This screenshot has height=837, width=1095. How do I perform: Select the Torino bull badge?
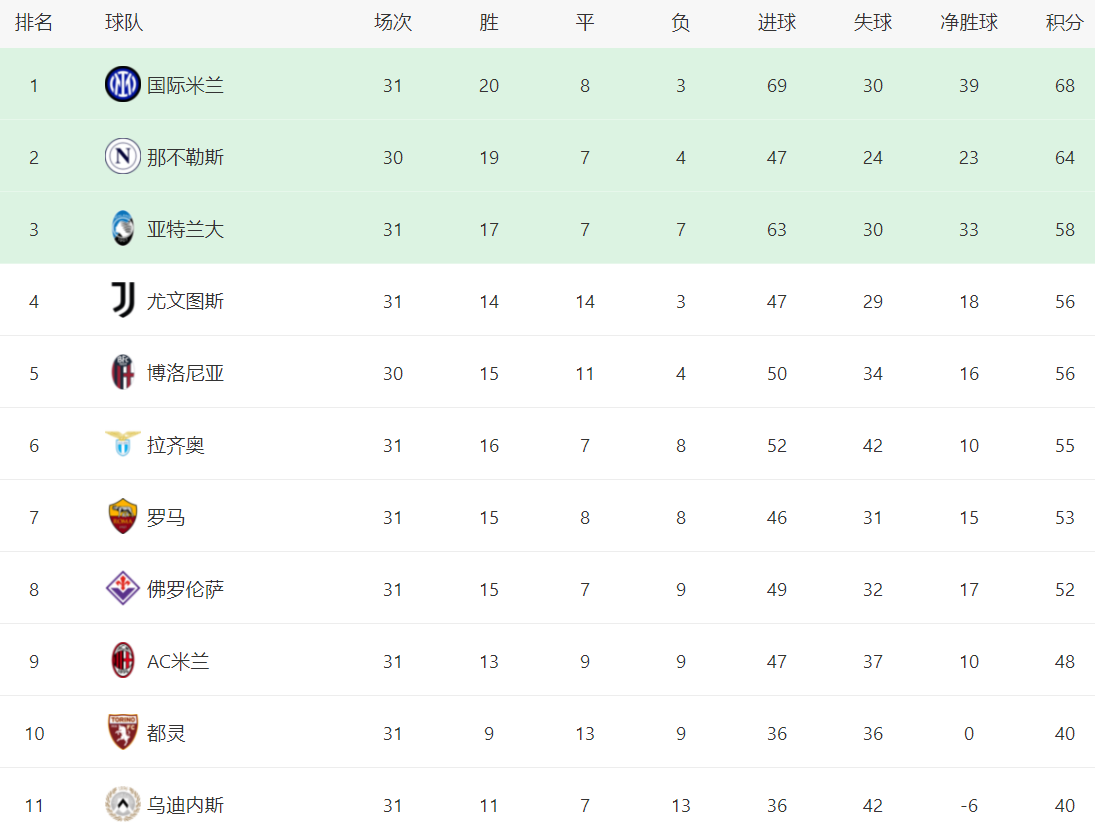[123, 732]
